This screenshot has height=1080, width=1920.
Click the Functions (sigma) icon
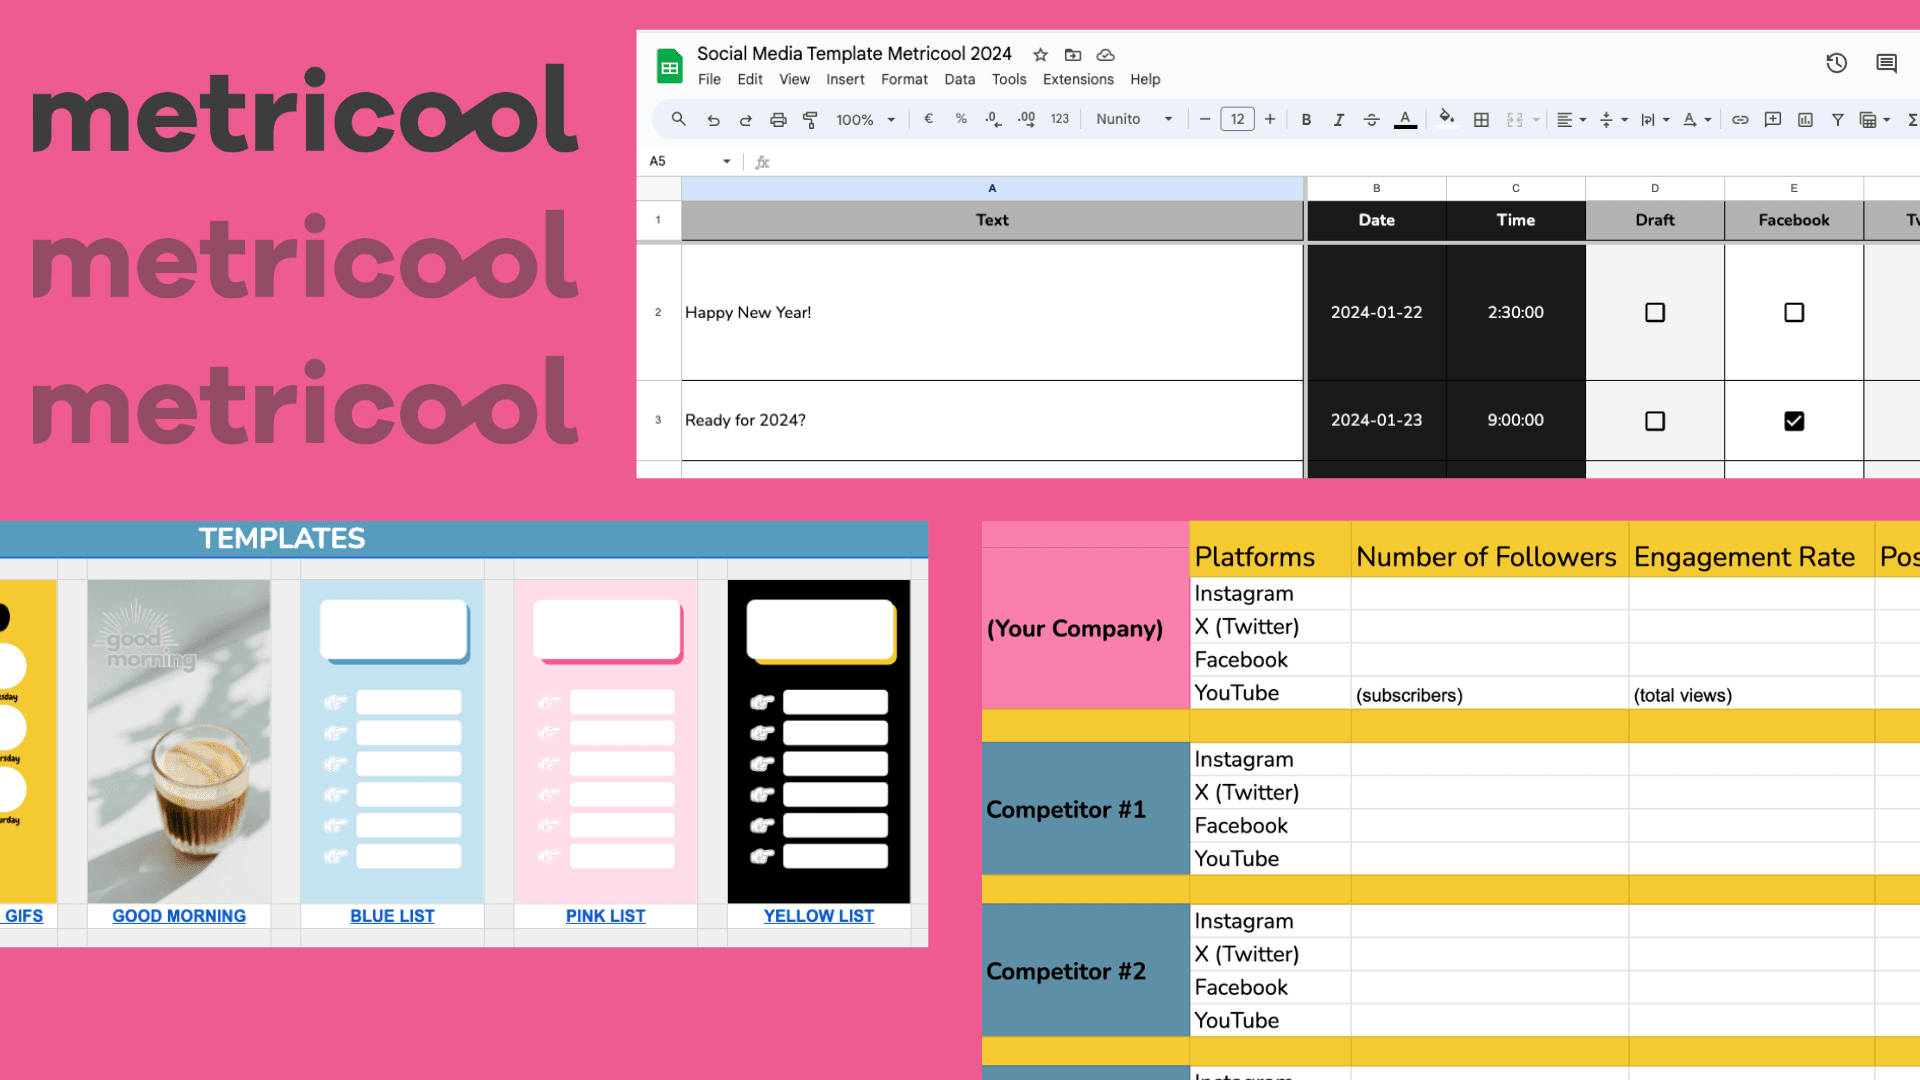pos(1913,119)
